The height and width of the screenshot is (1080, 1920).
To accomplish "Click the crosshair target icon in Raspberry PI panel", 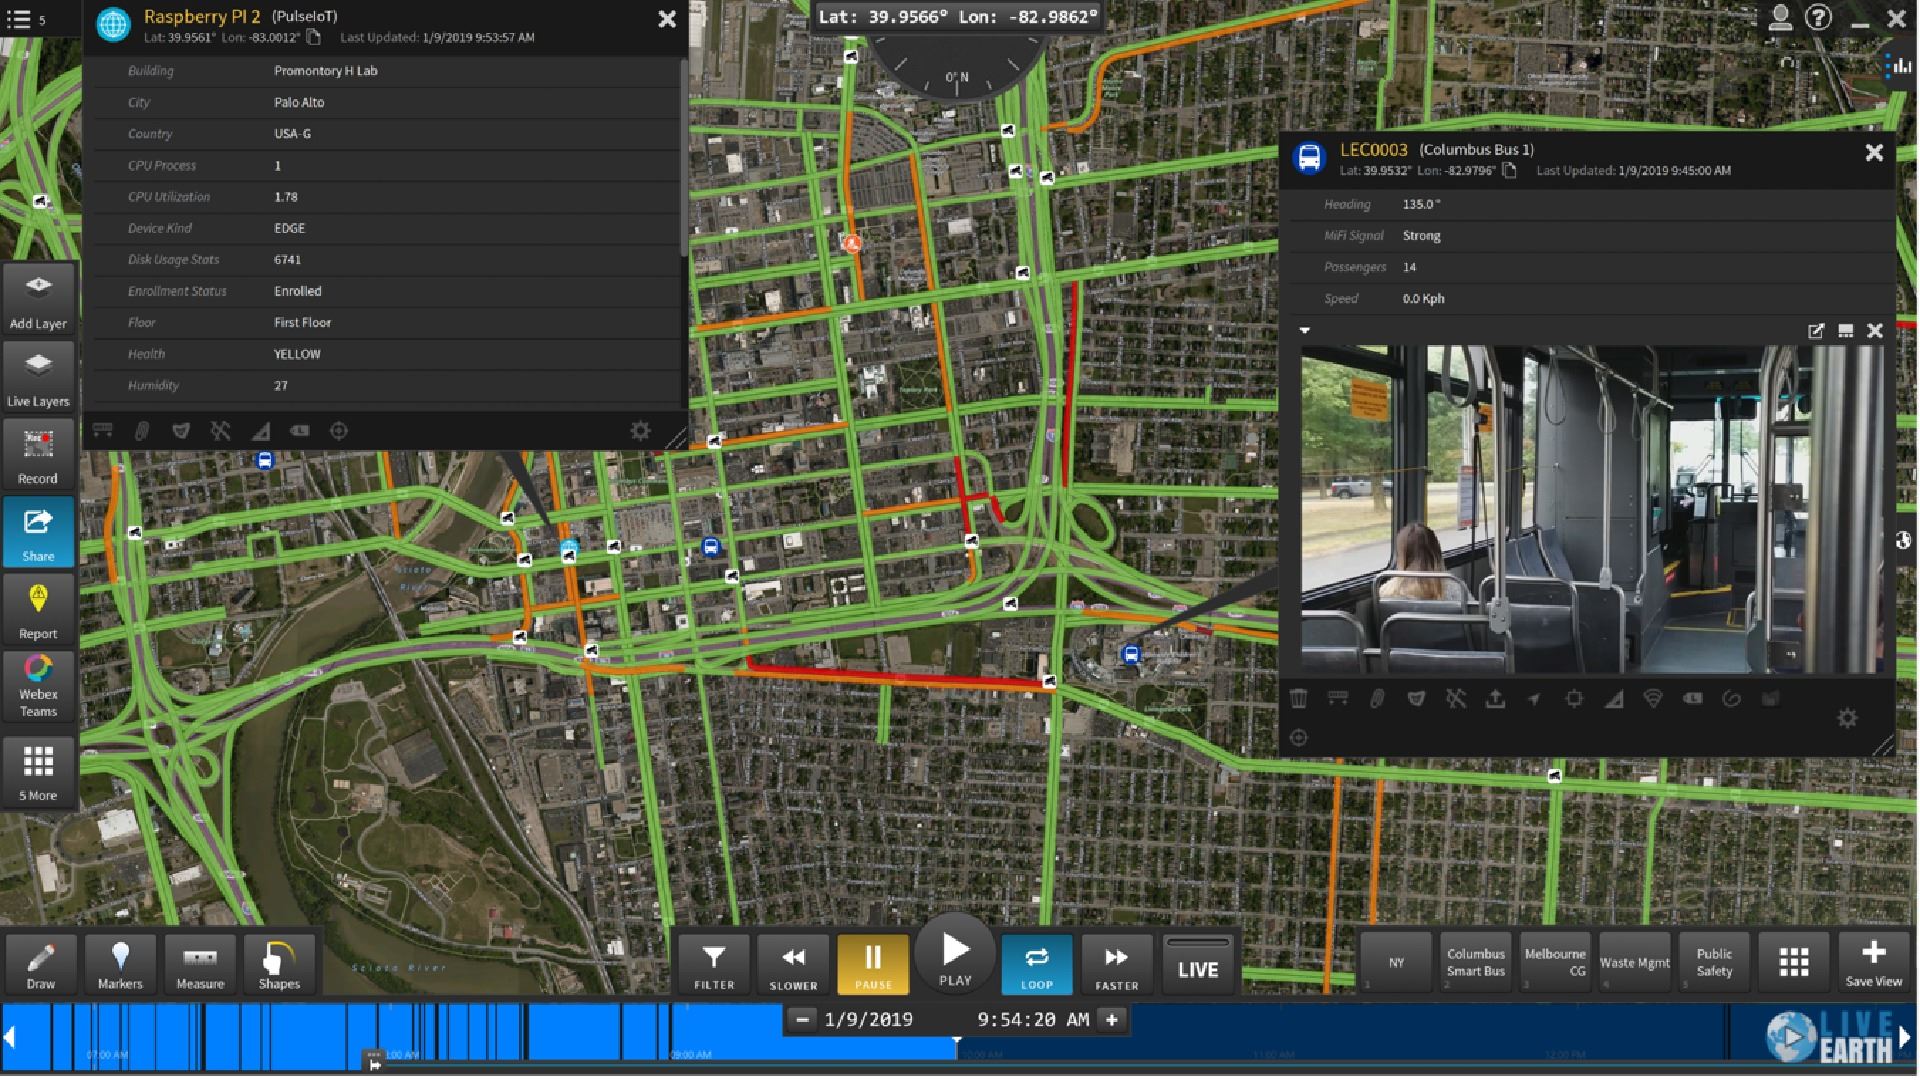I will pos(339,431).
